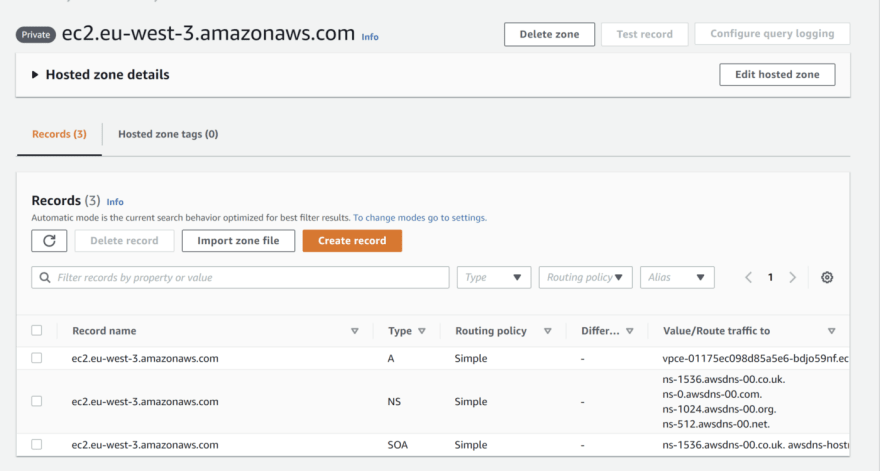
Task: Expand Hosted zone details section
Action: point(35,75)
